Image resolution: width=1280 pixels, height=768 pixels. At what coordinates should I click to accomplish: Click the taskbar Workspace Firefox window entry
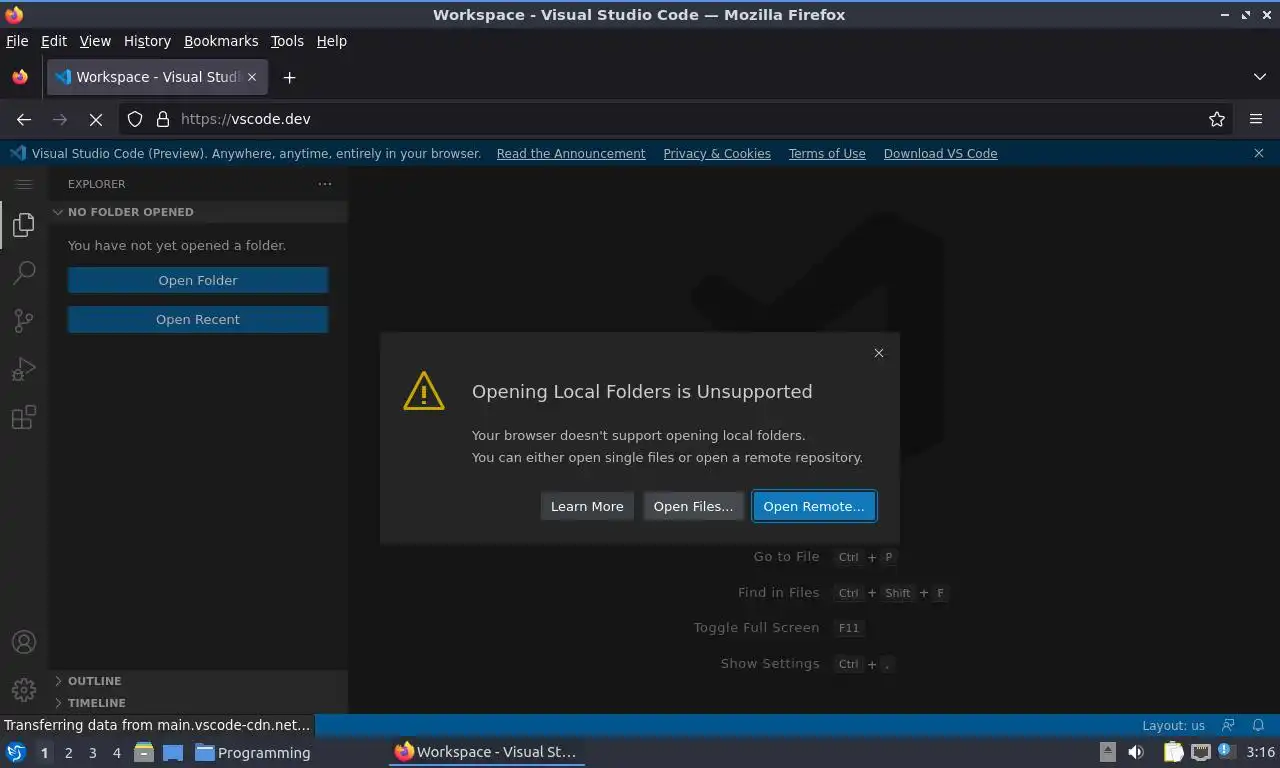click(486, 752)
